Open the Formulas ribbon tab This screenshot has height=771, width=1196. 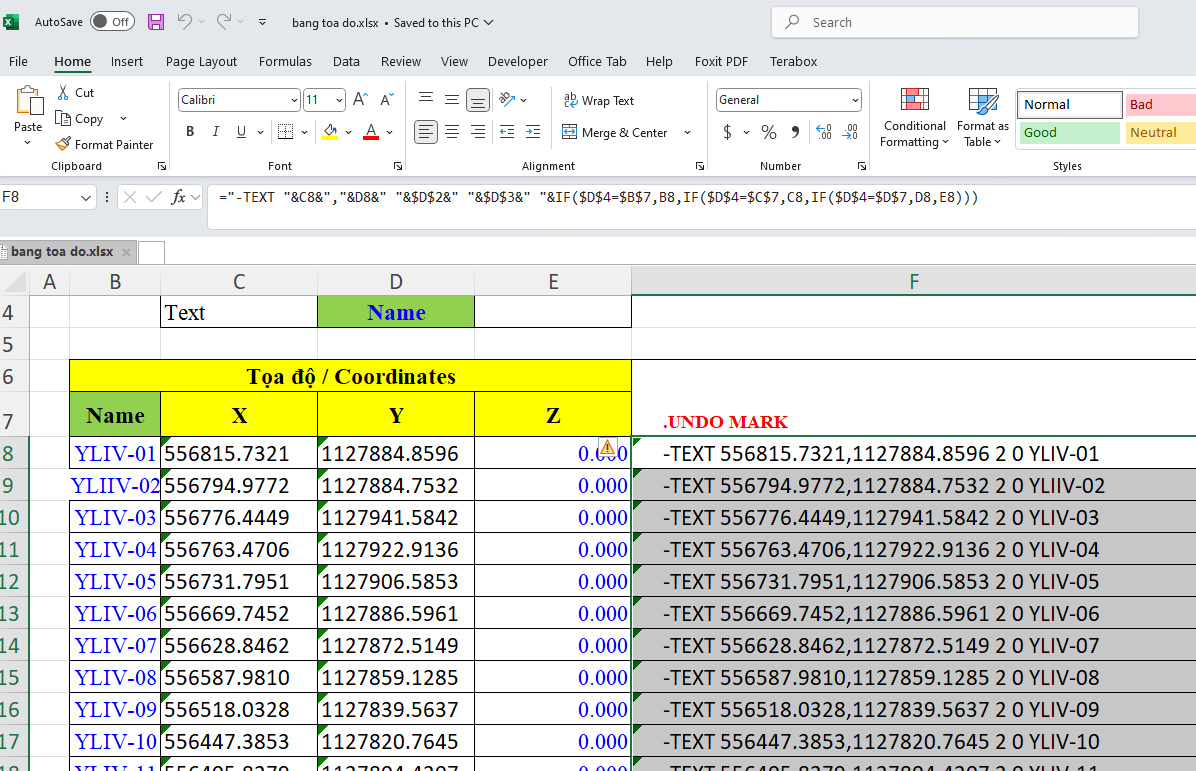pyautogui.click(x=285, y=61)
